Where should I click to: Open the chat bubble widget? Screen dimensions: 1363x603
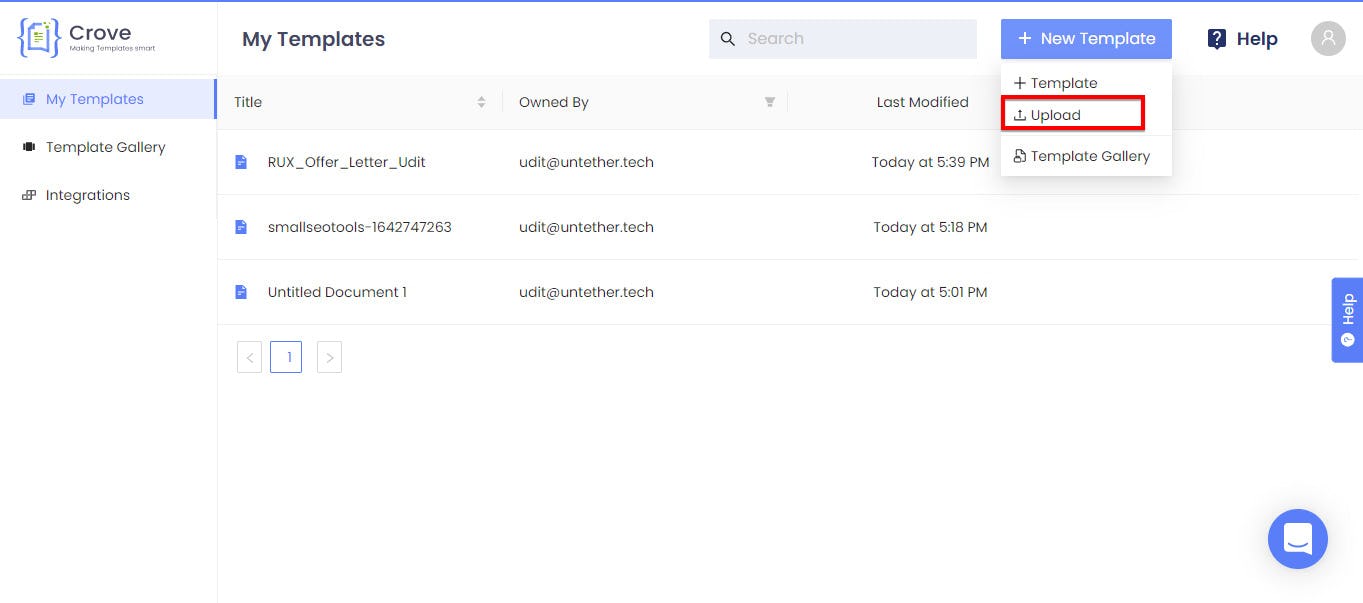coord(1297,539)
